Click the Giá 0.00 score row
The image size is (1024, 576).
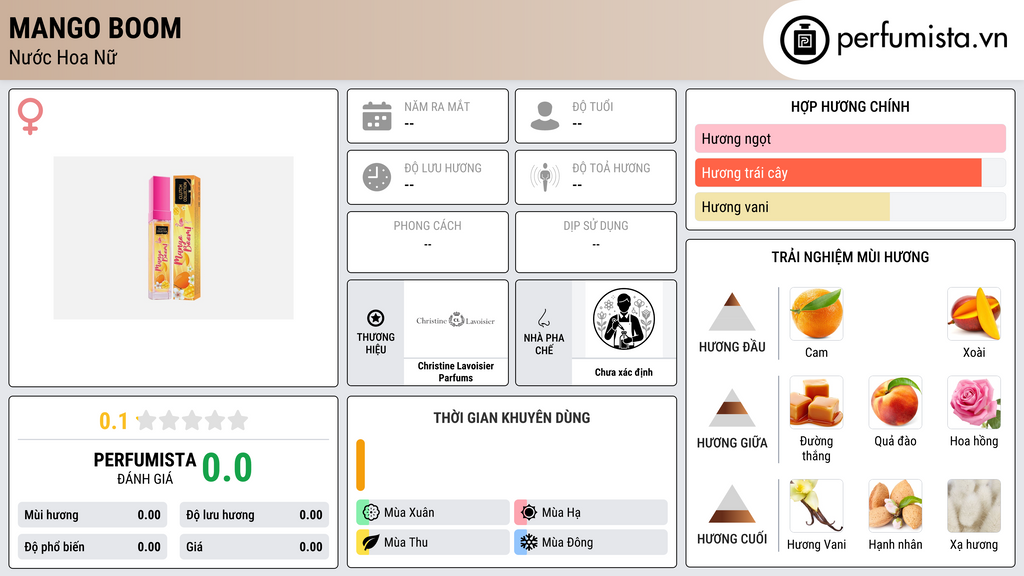254,547
